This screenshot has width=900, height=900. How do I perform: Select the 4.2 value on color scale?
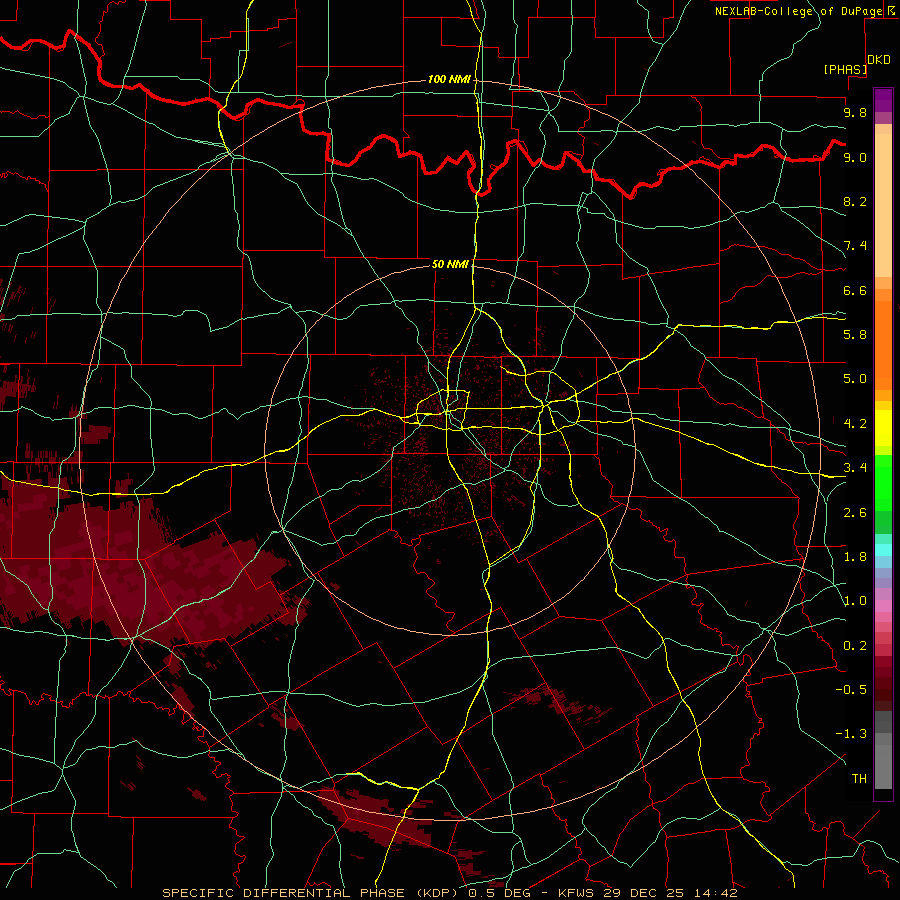tap(855, 424)
